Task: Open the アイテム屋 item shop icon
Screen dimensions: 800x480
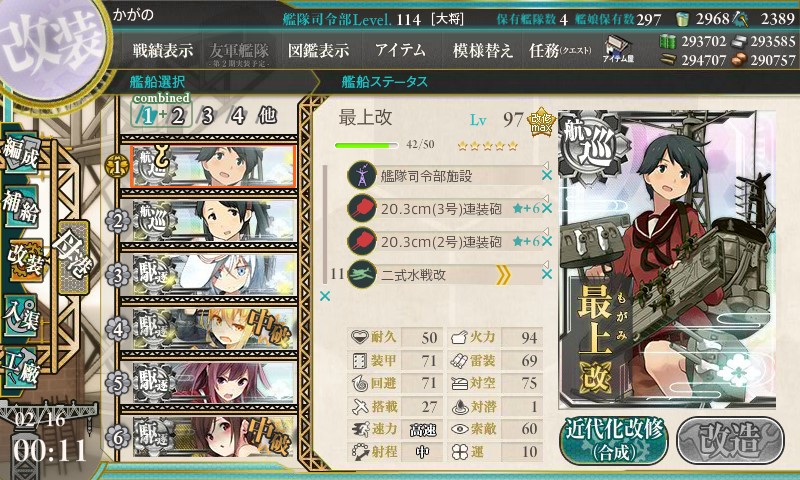Action: click(x=618, y=49)
